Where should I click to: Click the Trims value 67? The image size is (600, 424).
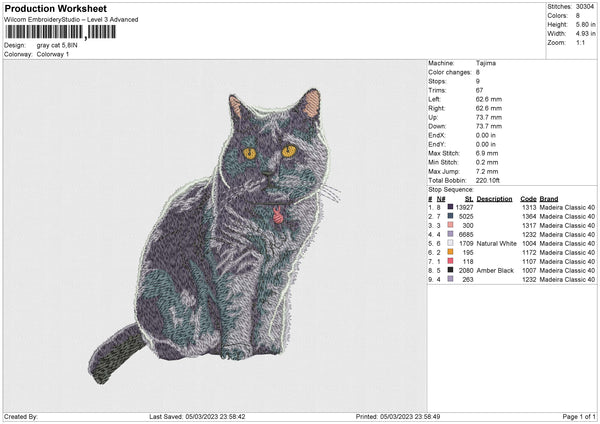(x=479, y=90)
